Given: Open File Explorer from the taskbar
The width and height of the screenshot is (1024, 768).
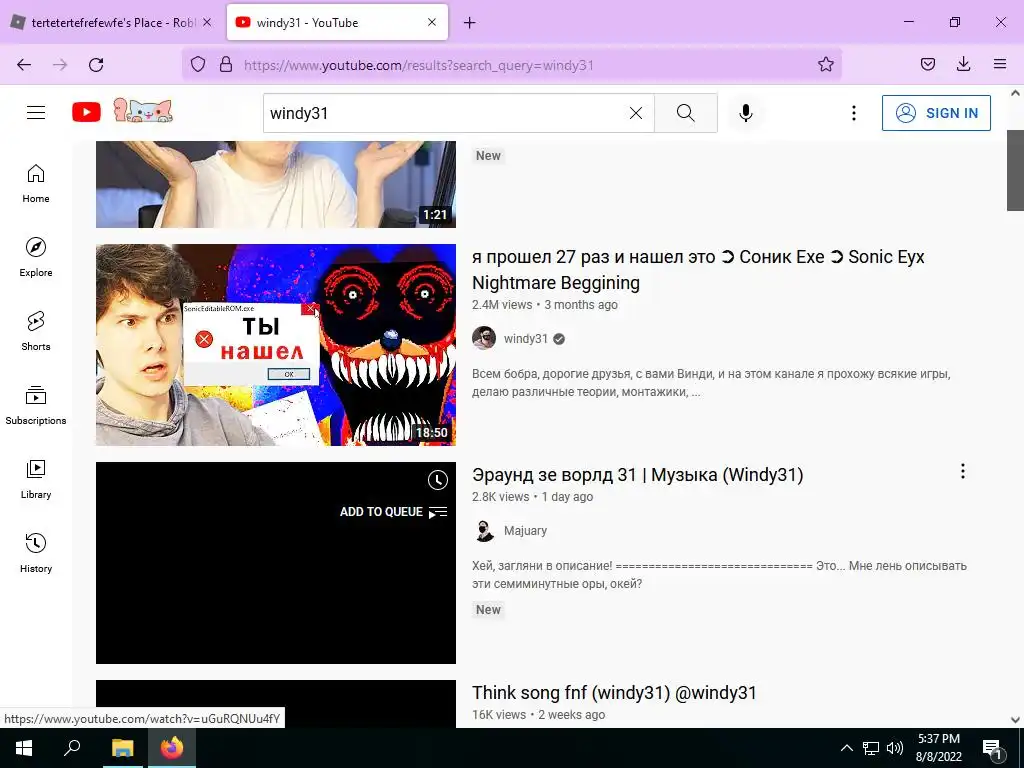Looking at the screenshot, I should click(122, 748).
